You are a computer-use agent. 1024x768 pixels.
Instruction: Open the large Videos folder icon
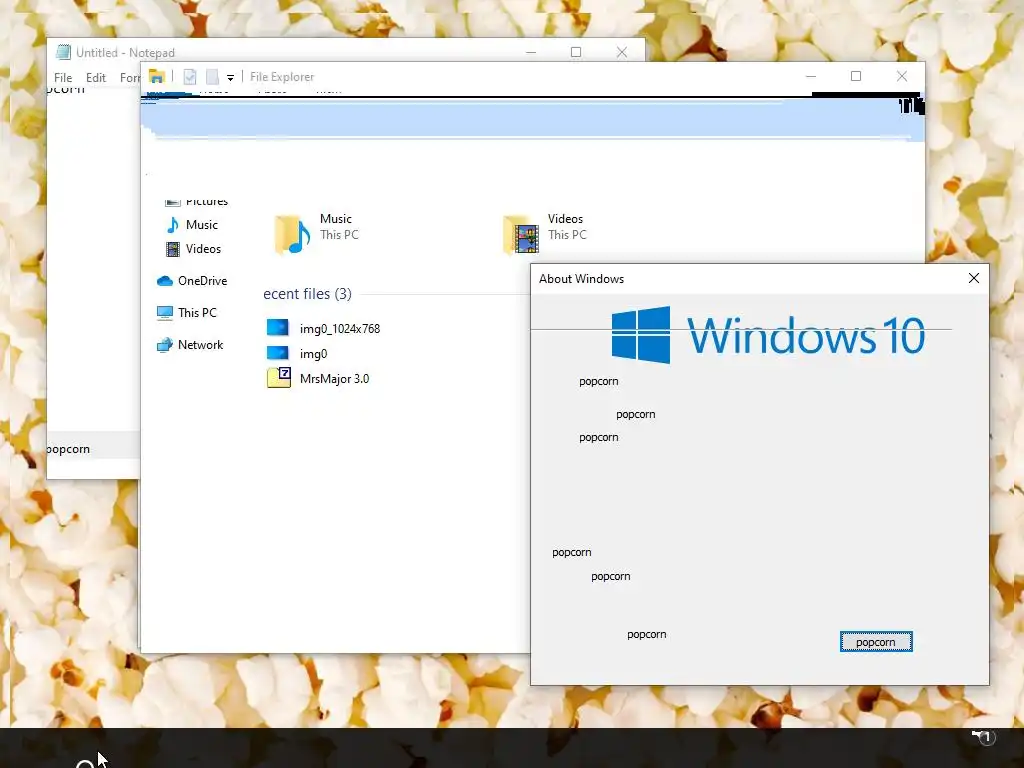click(521, 234)
